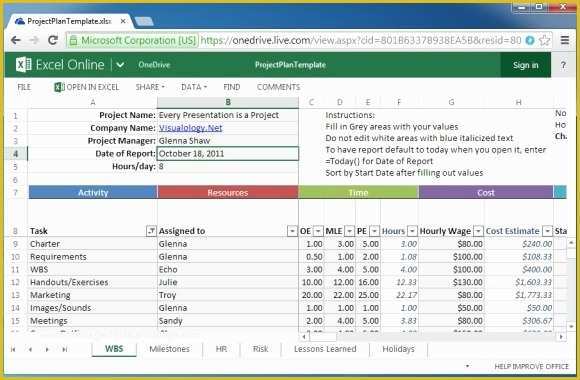Image resolution: width=580 pixels, height=380 pixels.
Task: Click the vertical scrollbar down arrow
Action: (x=571, y=326)
